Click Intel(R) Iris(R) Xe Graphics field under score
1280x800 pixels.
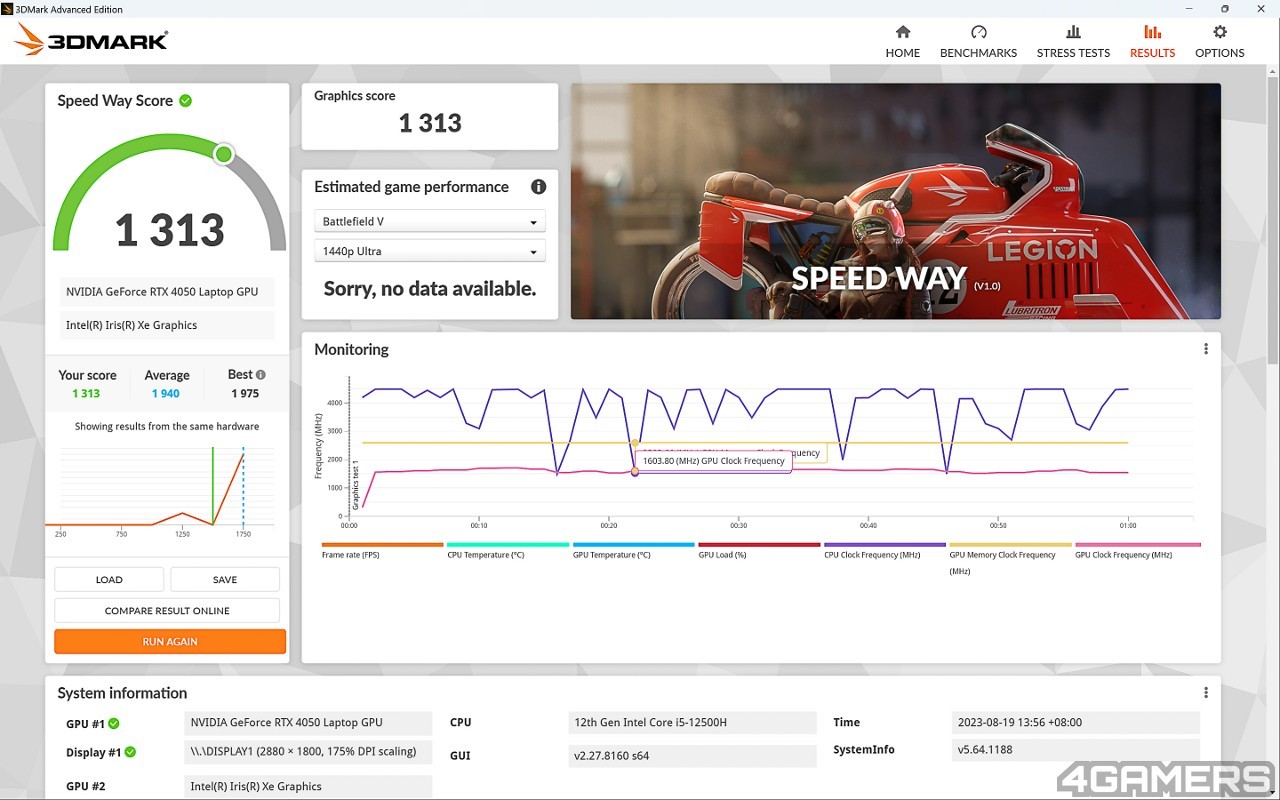167,325
